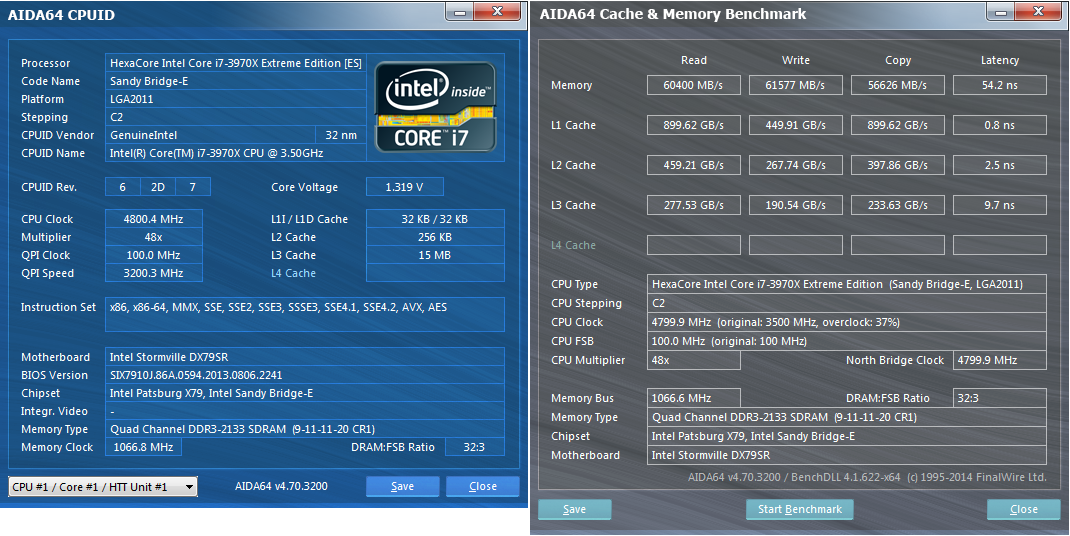Click the L2 Cache Latency value 2.5 ns

(1000, 165)
